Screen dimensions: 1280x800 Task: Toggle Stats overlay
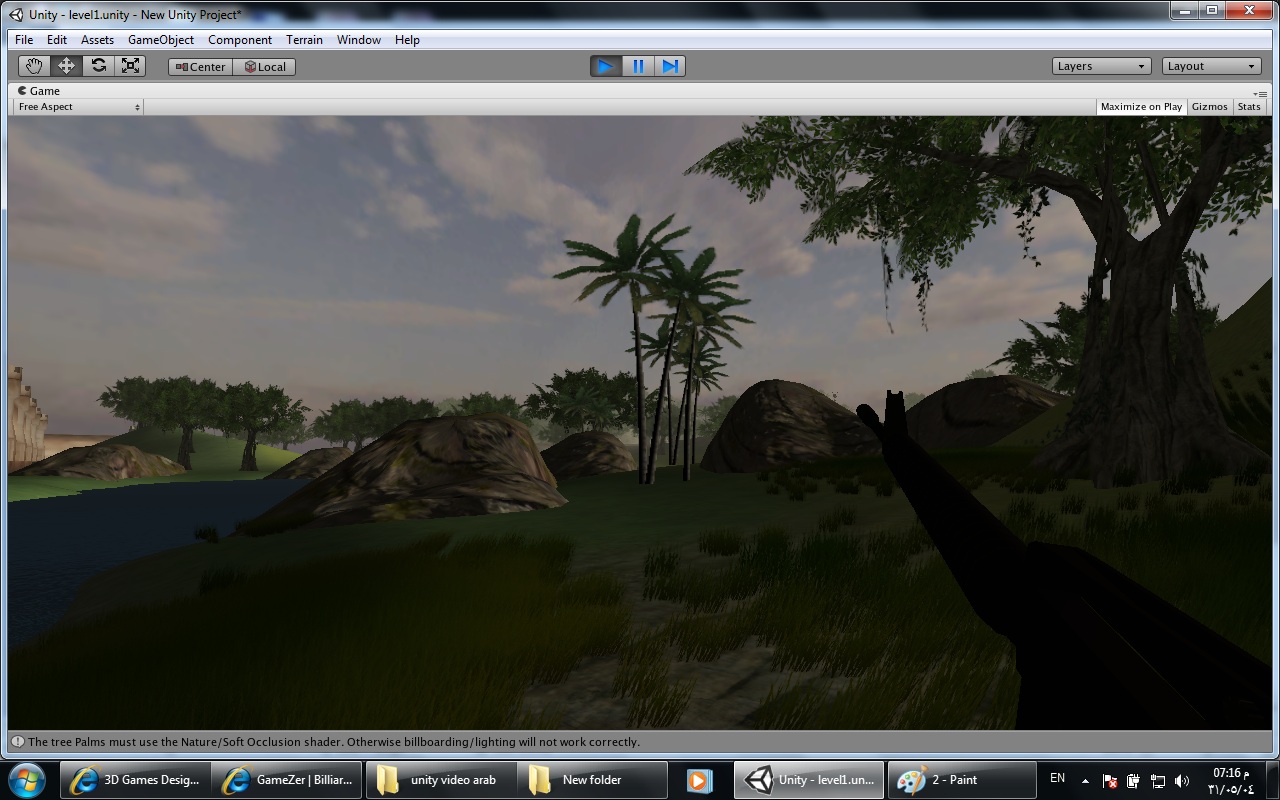(1249, 107)
